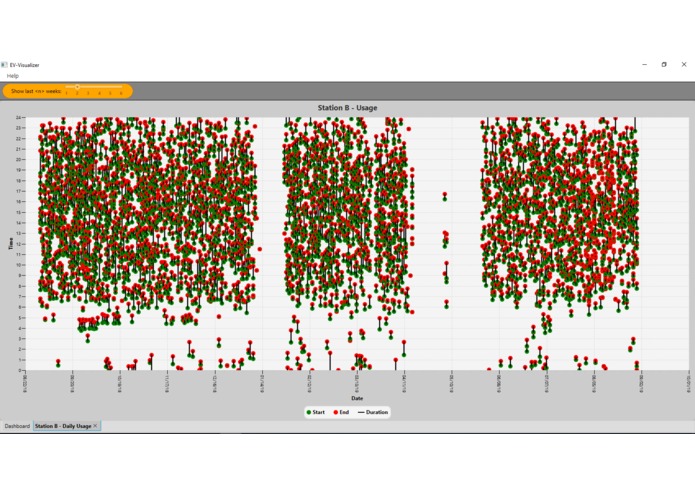
Task: Click the Duration legend line entry
Action: tap(372, 412)
